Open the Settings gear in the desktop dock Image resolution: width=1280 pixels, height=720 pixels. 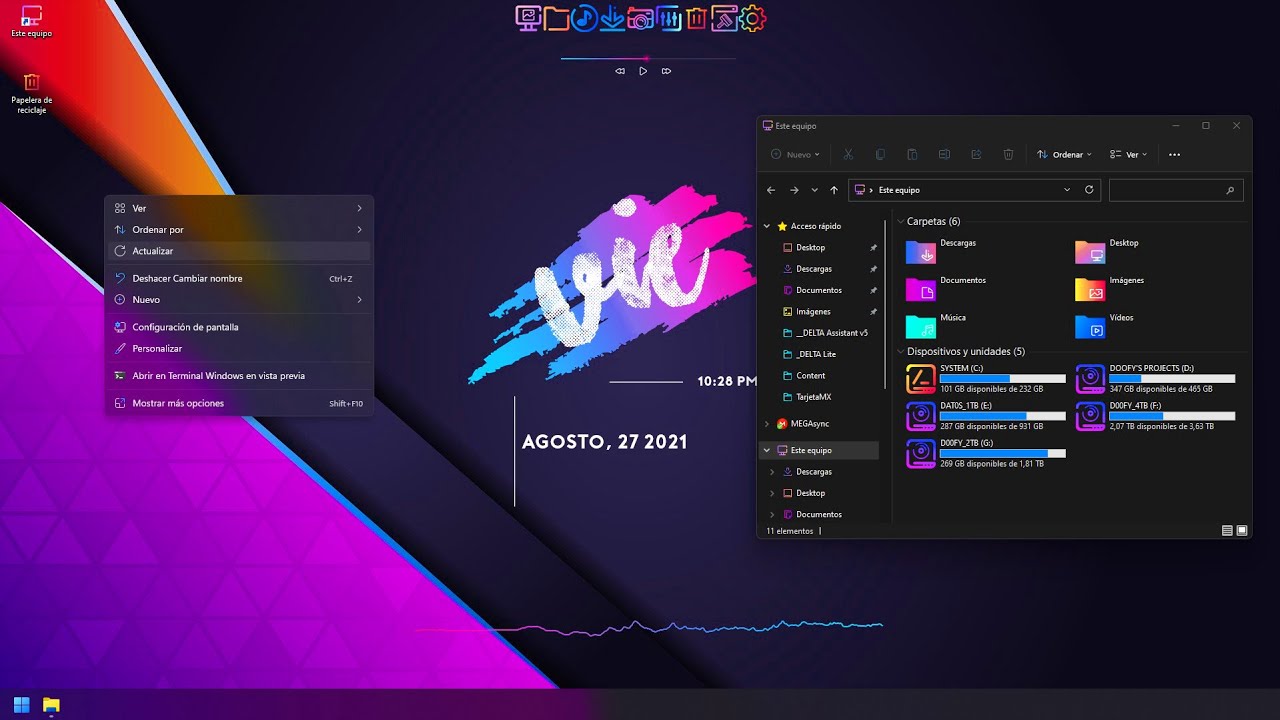tap(751, 17)
